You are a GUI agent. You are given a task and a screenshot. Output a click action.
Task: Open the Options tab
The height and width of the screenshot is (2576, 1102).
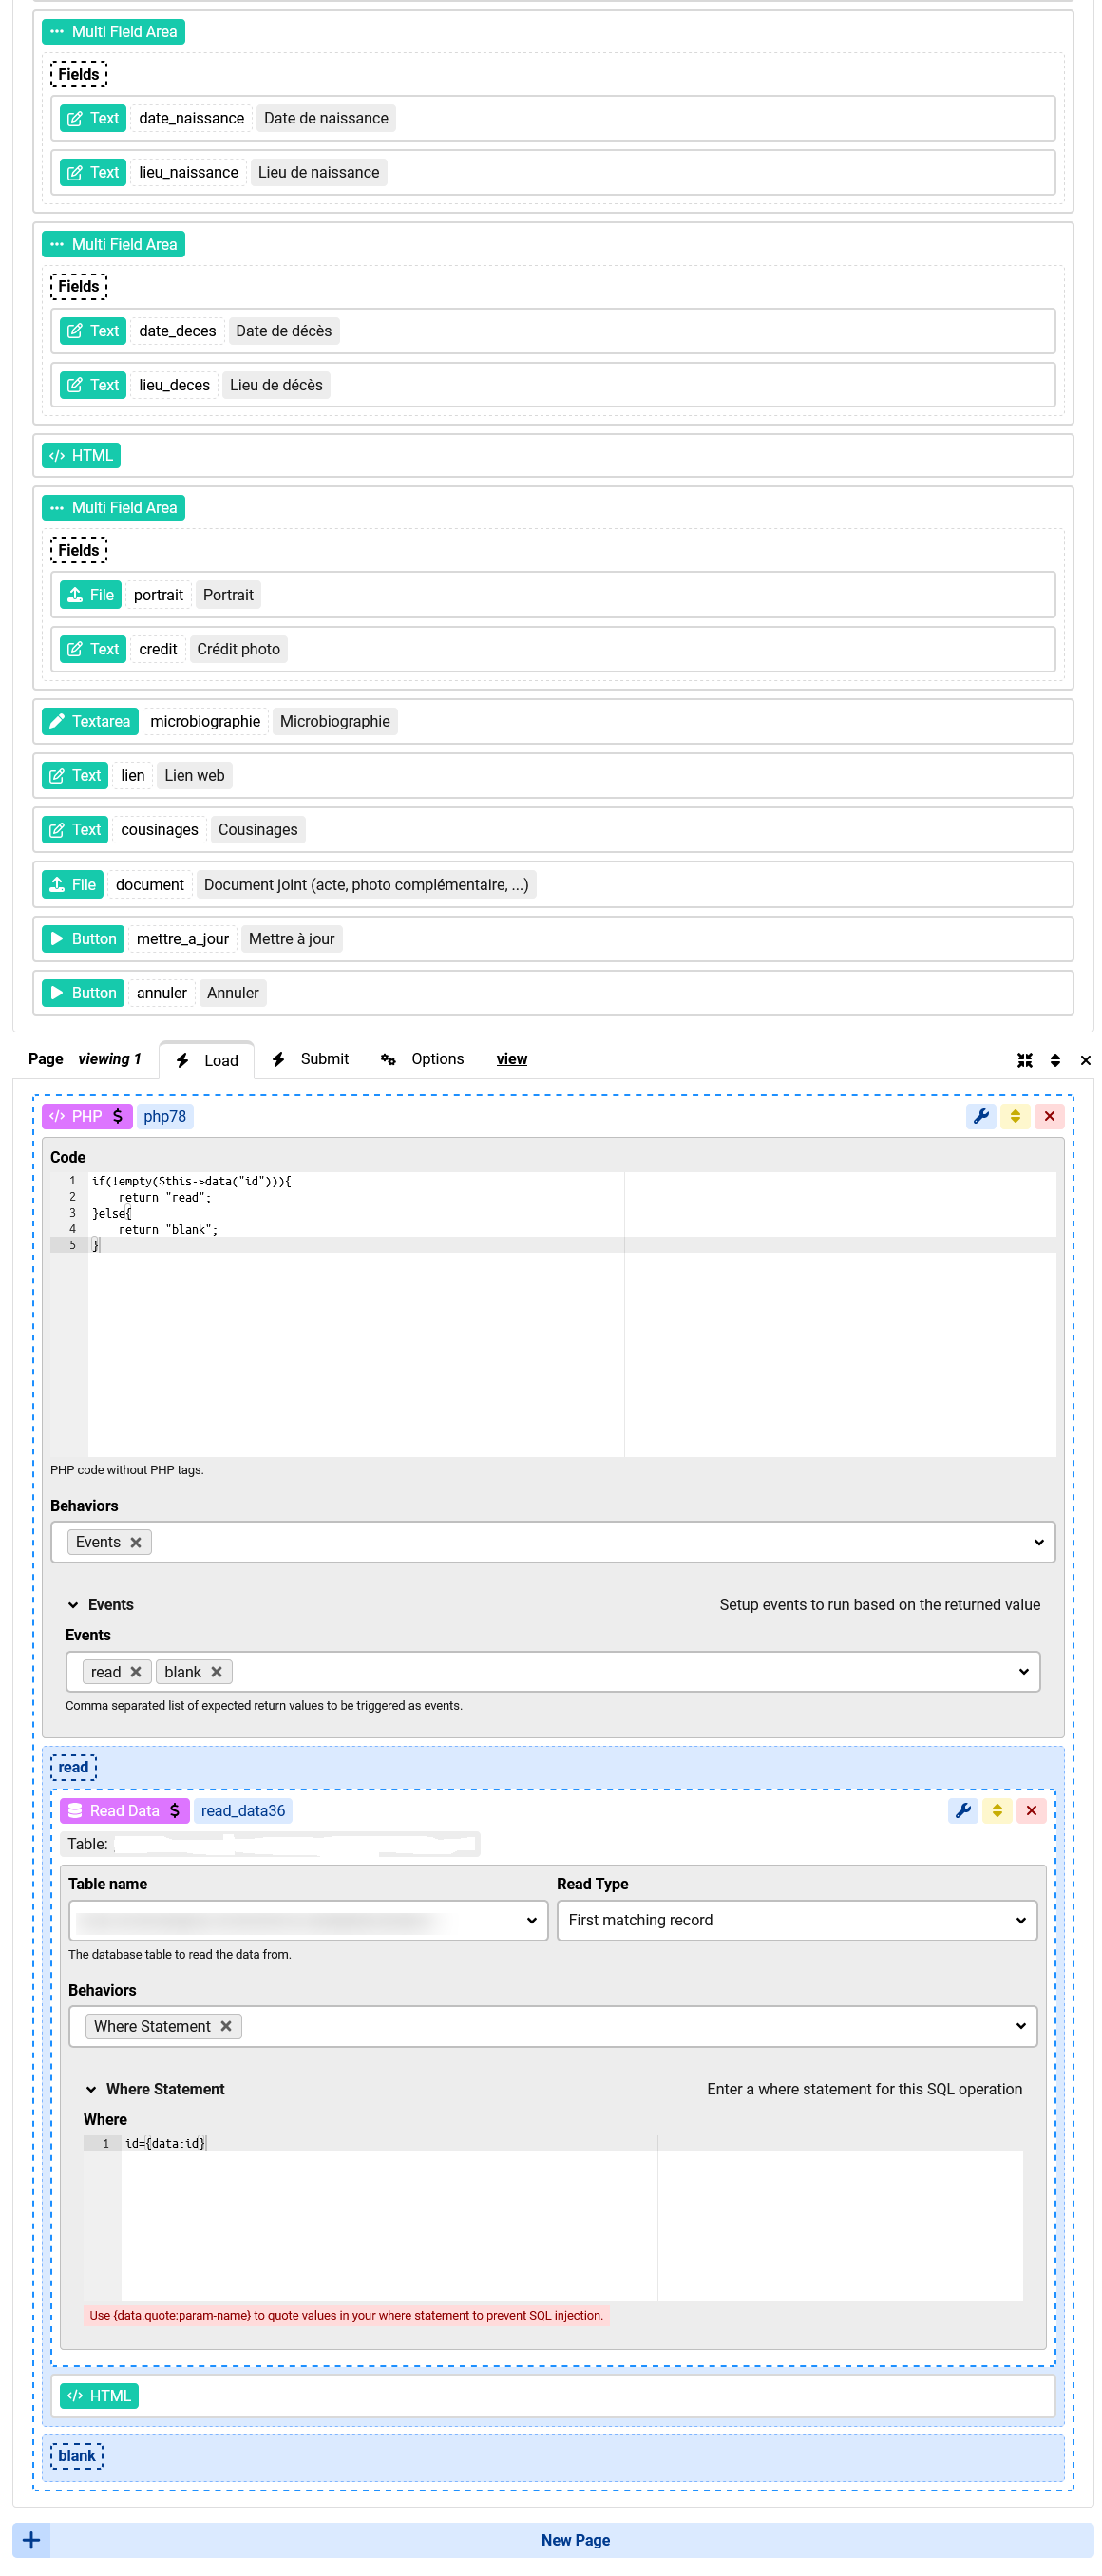point(423,1059)
